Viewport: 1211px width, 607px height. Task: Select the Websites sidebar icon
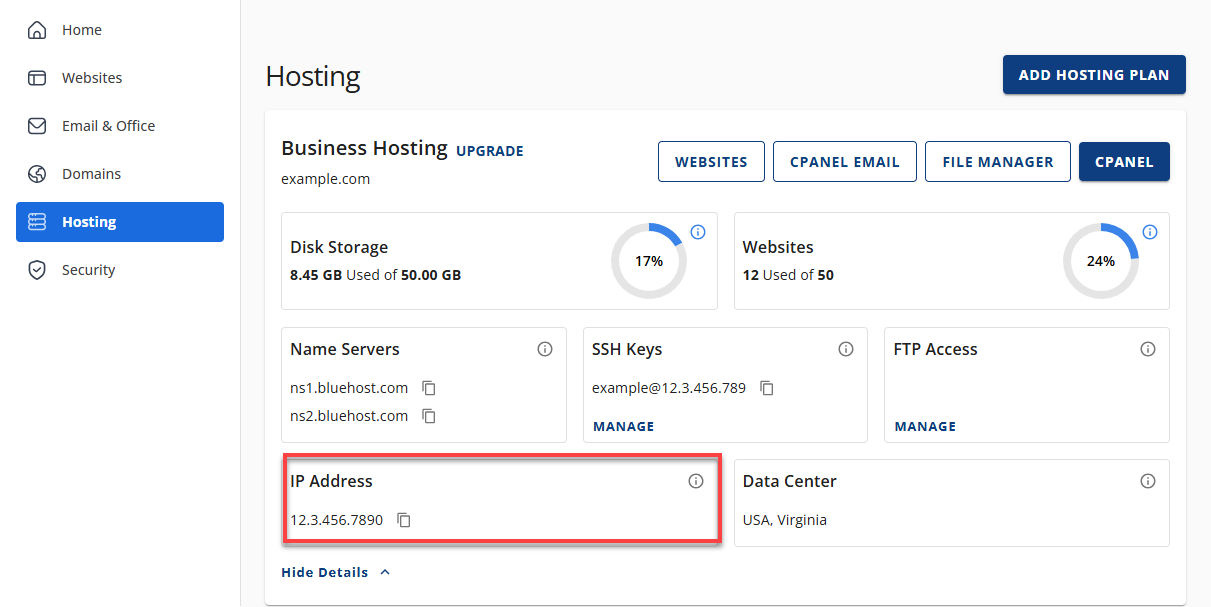pyautogui.click(x=37, y=77)
